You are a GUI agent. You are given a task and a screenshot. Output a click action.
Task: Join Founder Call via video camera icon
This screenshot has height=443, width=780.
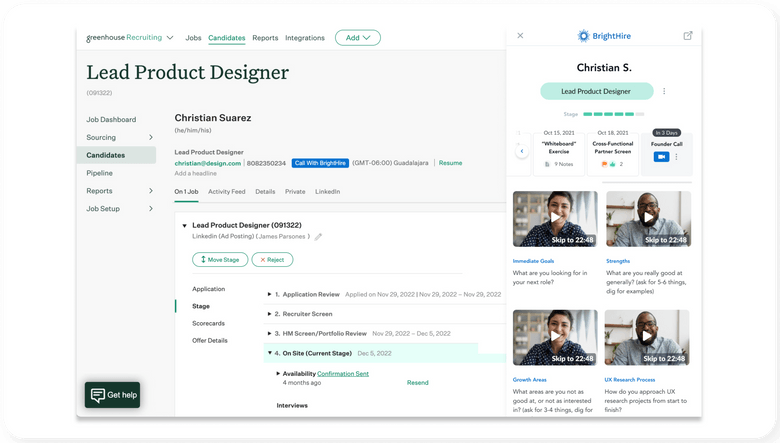(661, 157)
